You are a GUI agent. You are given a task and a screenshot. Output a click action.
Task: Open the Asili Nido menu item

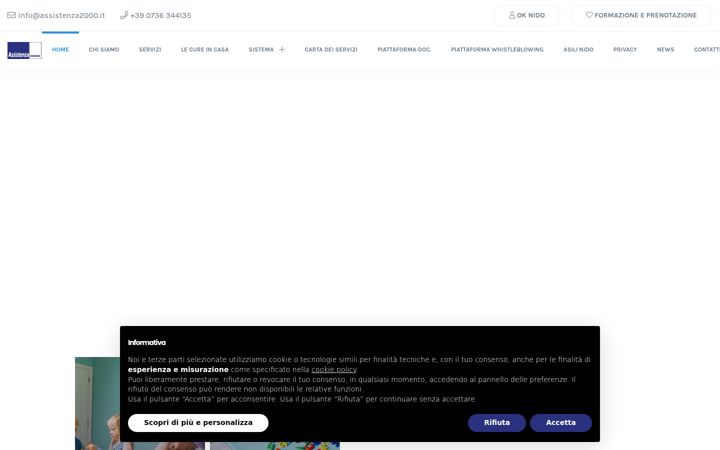(579, 50)
